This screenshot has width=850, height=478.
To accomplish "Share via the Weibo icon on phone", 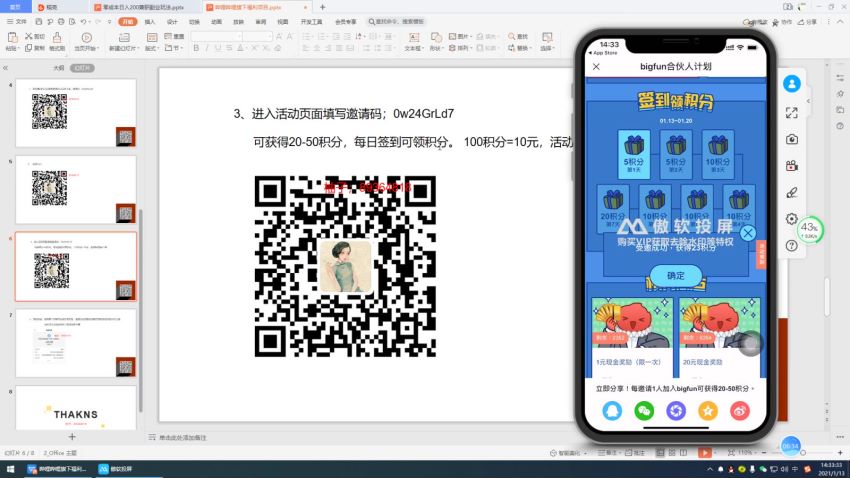I will tap(739, 411).
